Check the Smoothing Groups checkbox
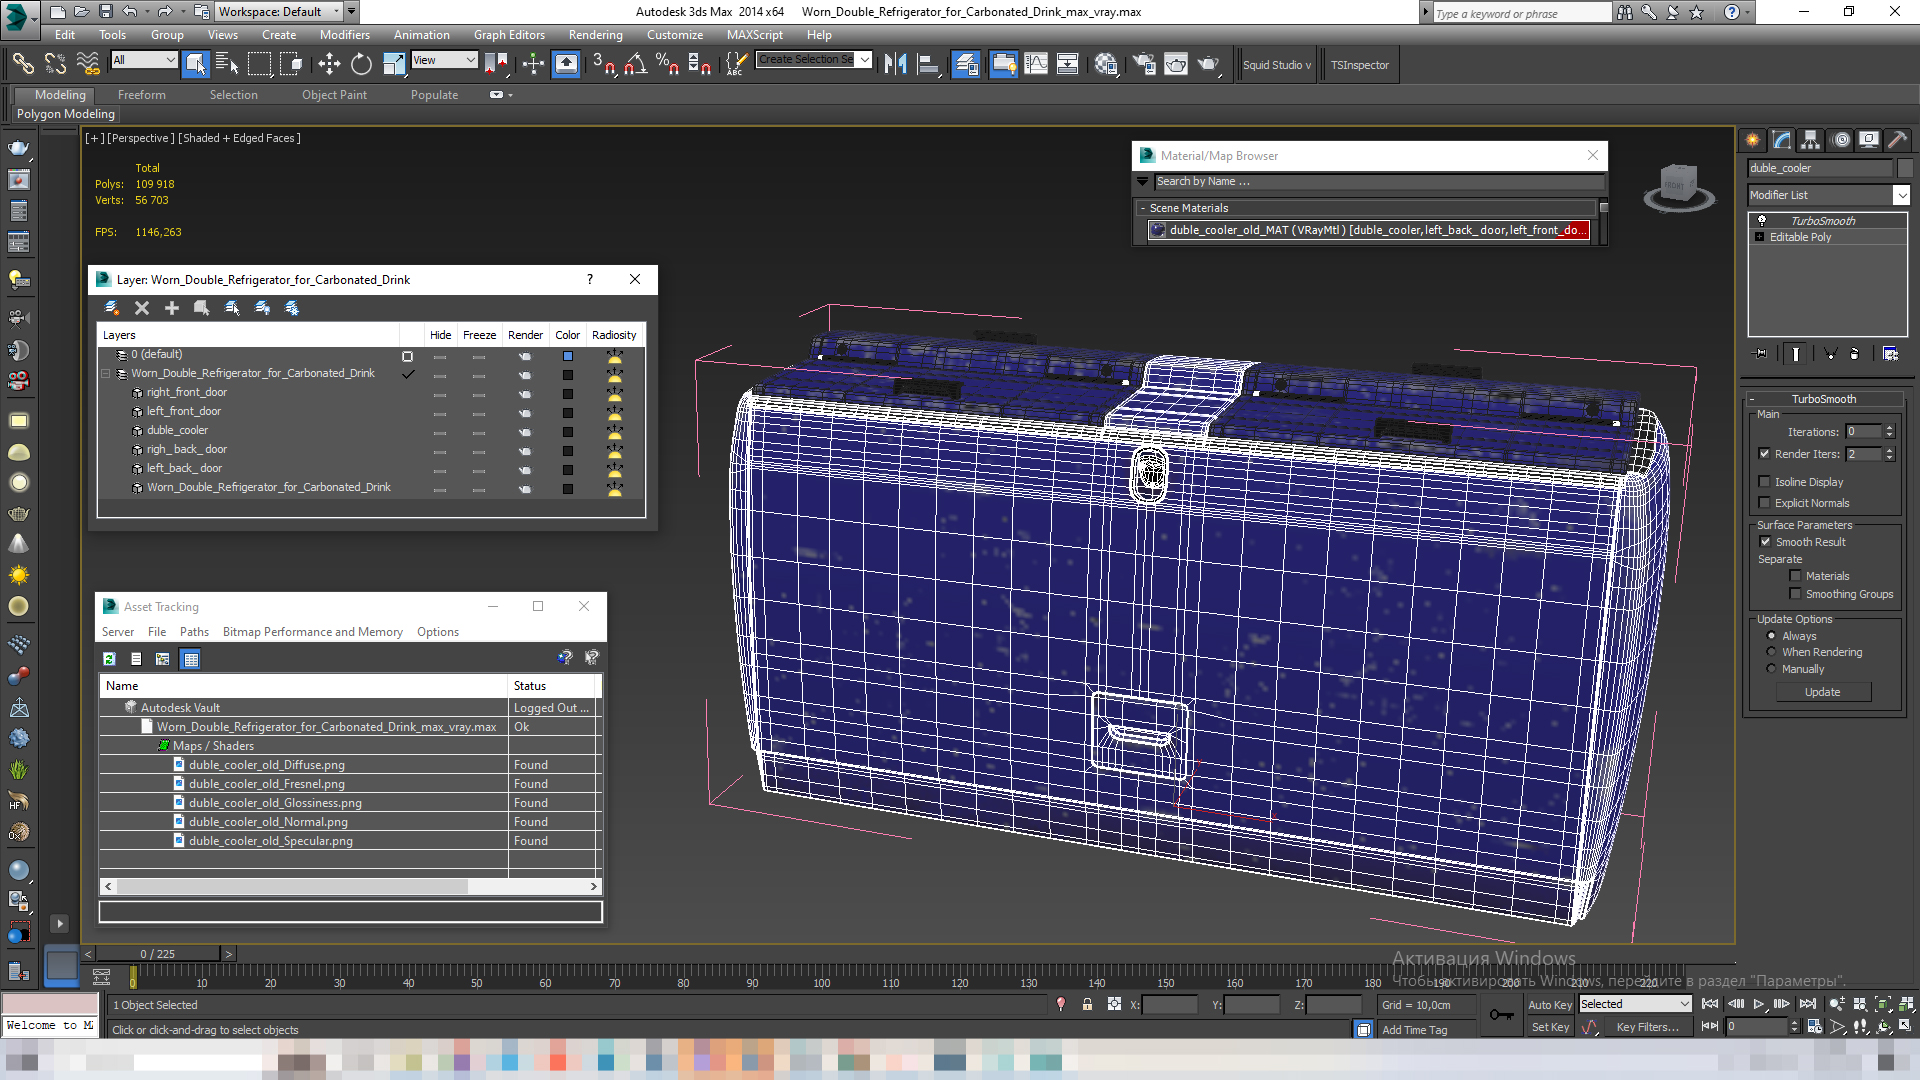Viewport: 1920px width, 1080px height. 1795,594
